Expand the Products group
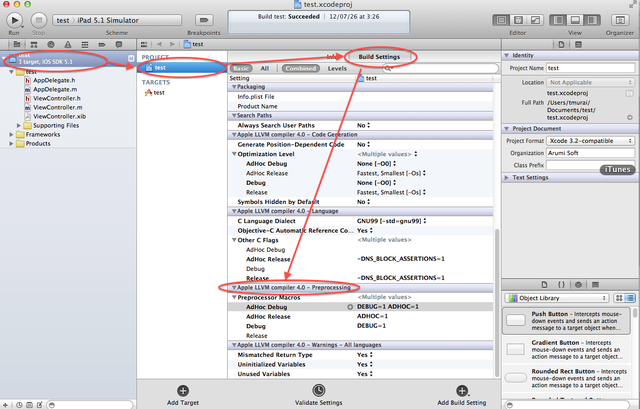The image size is (640, 409). pos(11,143)
